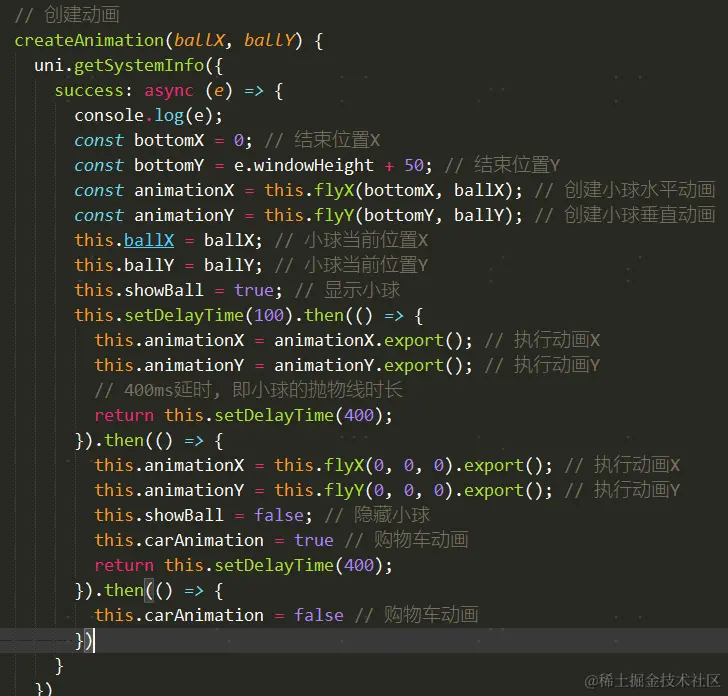This screenshot has width=728, height=696.
Task: Click this.flyX(0, 0, 0) call
Action: tap(364, 466)
